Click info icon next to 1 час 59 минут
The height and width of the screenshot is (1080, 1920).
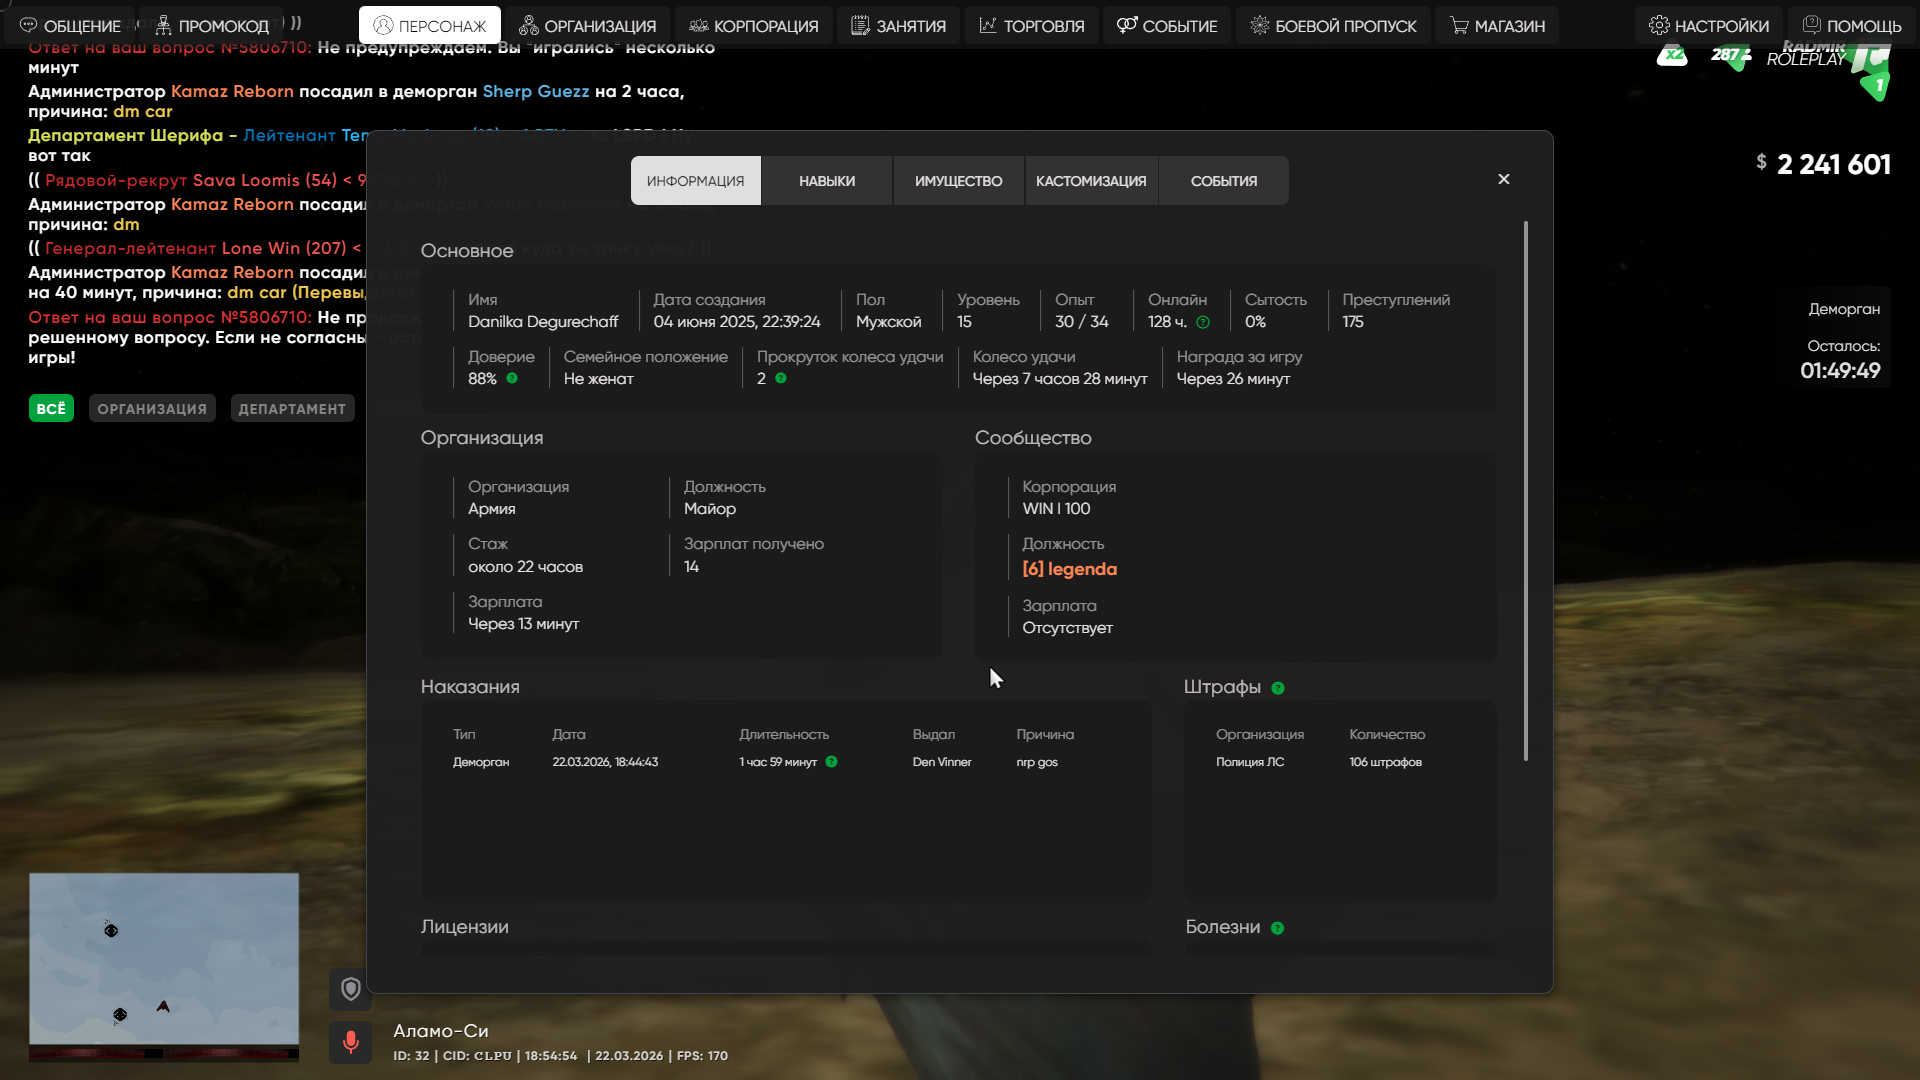pos(832,762)
